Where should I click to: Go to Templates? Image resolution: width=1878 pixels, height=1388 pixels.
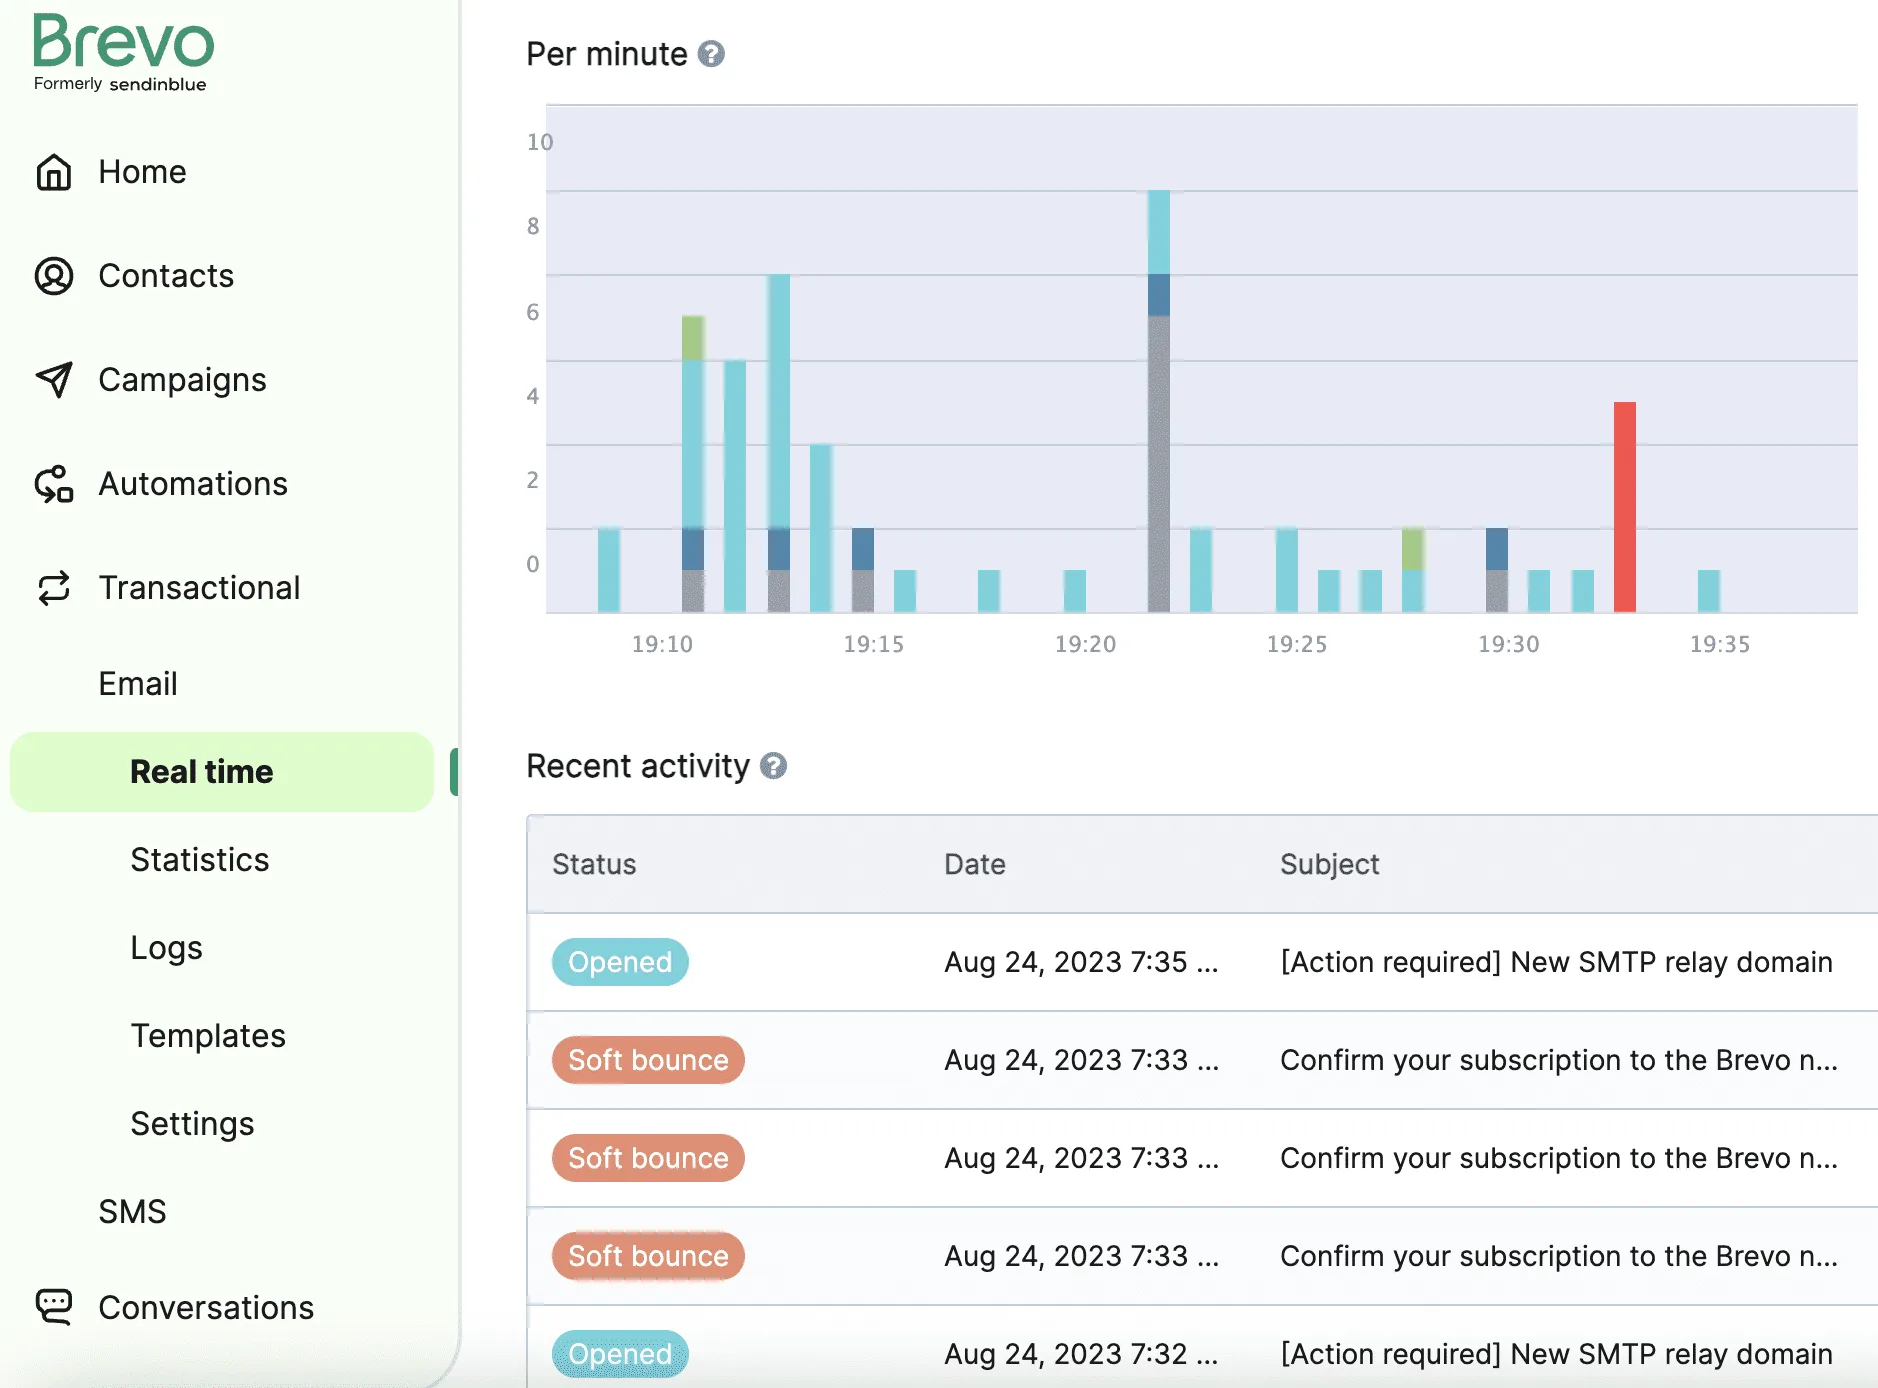pyautogui.click(x=208, y=1036)
